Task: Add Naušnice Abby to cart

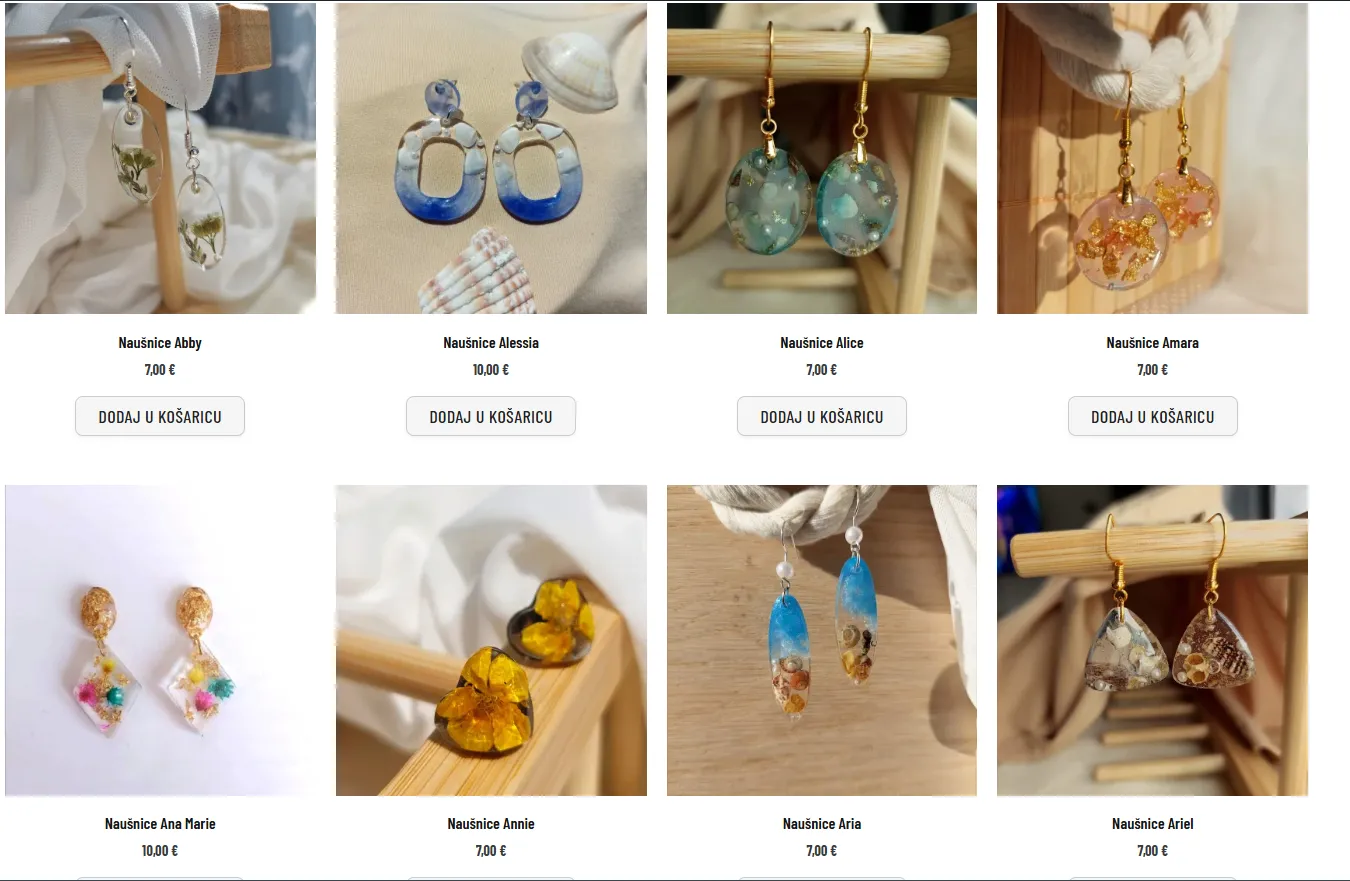Action: (160, 416)
